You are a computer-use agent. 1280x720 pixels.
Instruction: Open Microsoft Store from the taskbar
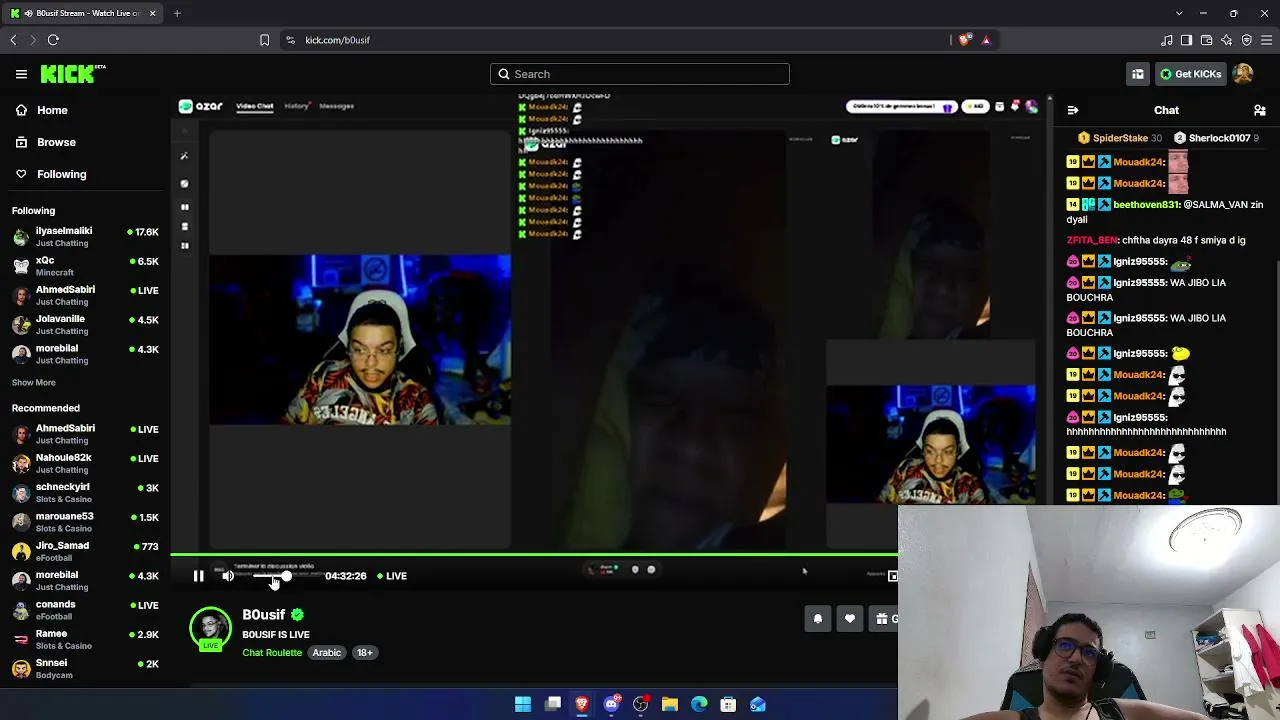pos(729,705)
